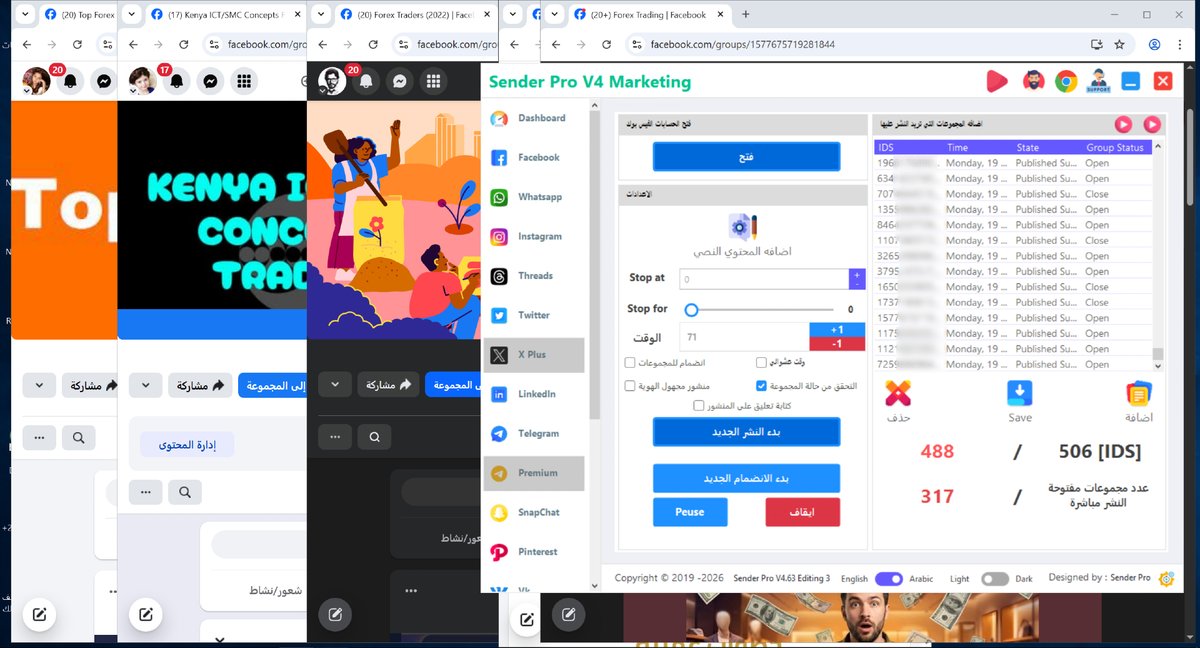Increase time with the blue +1 button

click(837, 330)
